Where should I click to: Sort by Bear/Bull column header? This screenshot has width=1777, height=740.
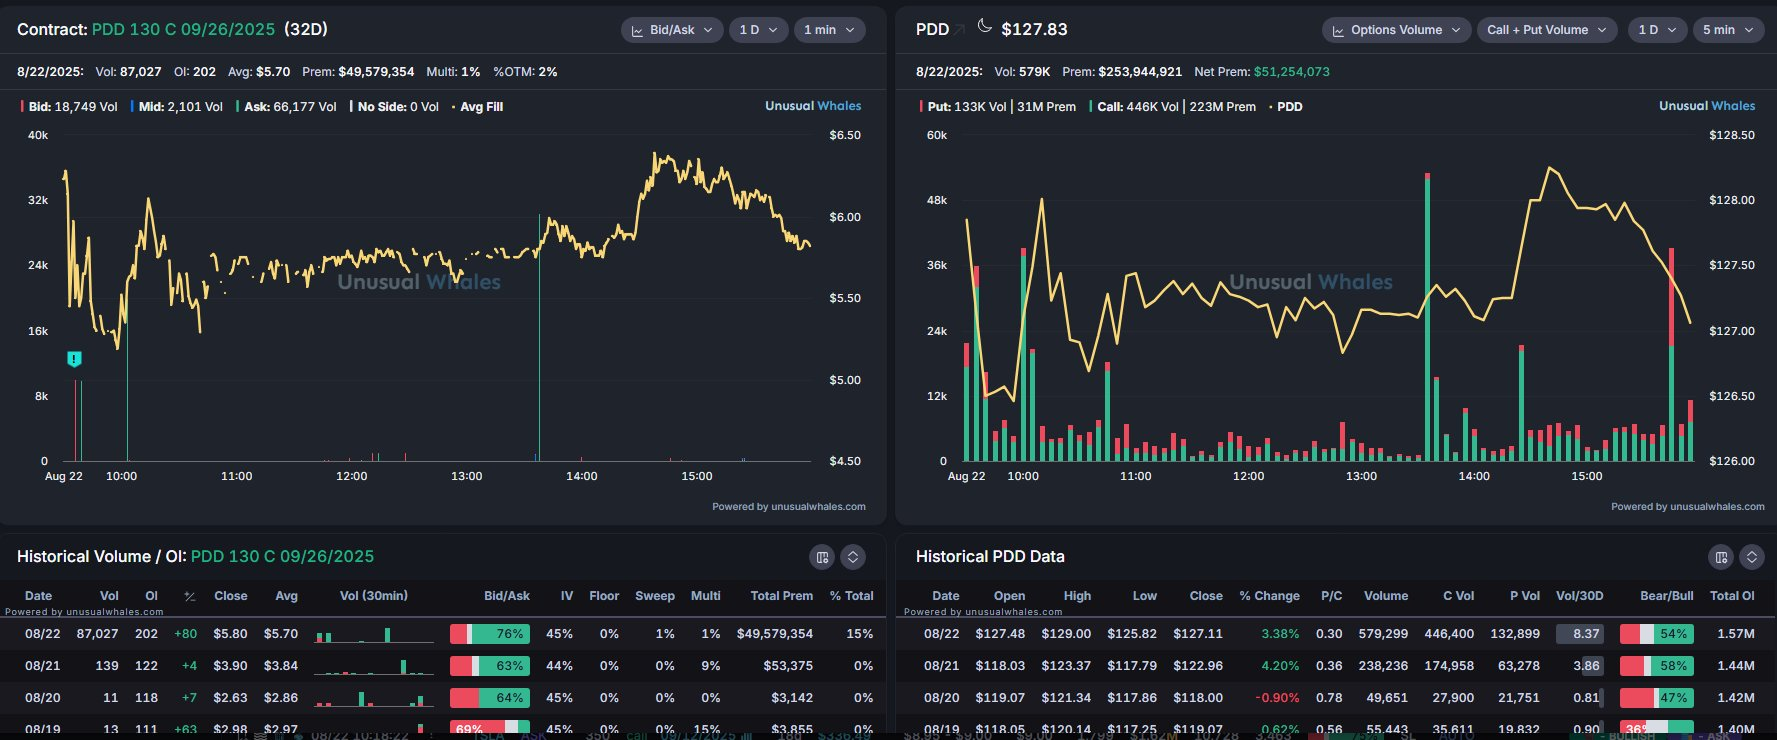1667,596
